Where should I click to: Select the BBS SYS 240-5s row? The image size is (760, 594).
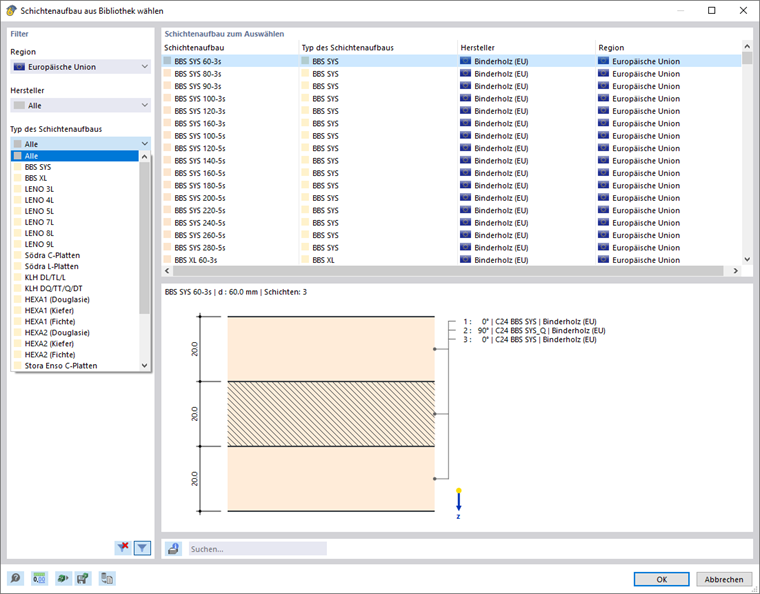[x=451, y=223]
